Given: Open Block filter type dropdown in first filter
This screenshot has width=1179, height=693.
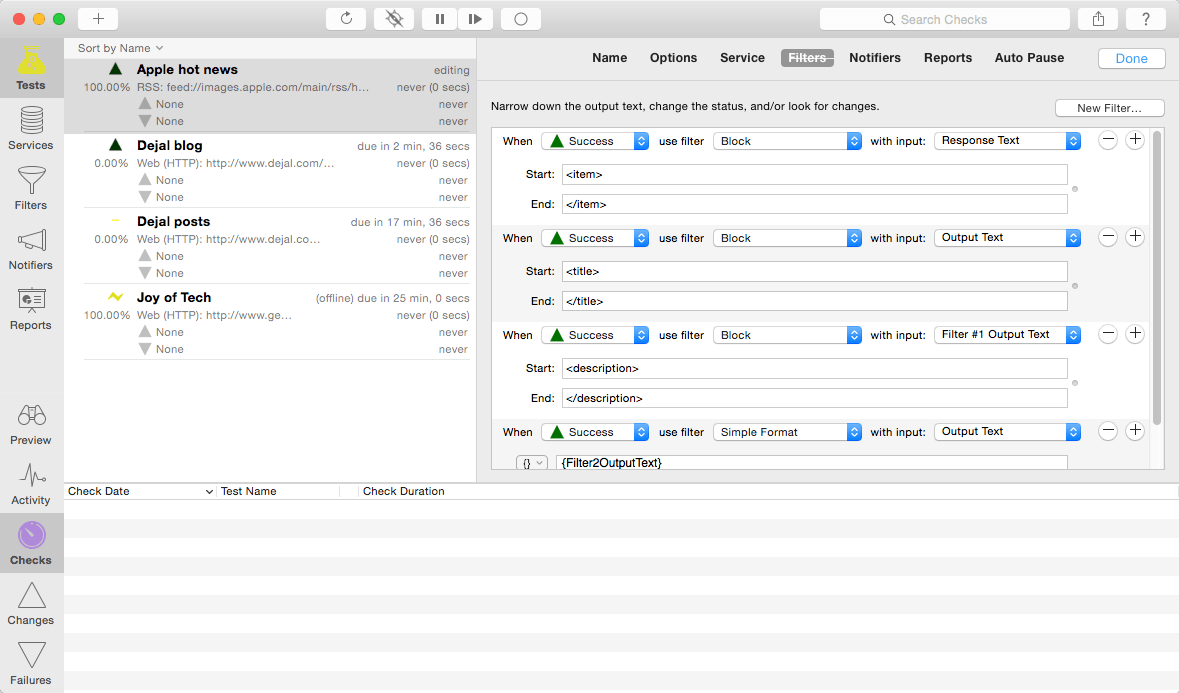Looking at the screenshot, I should click(787, 141).
